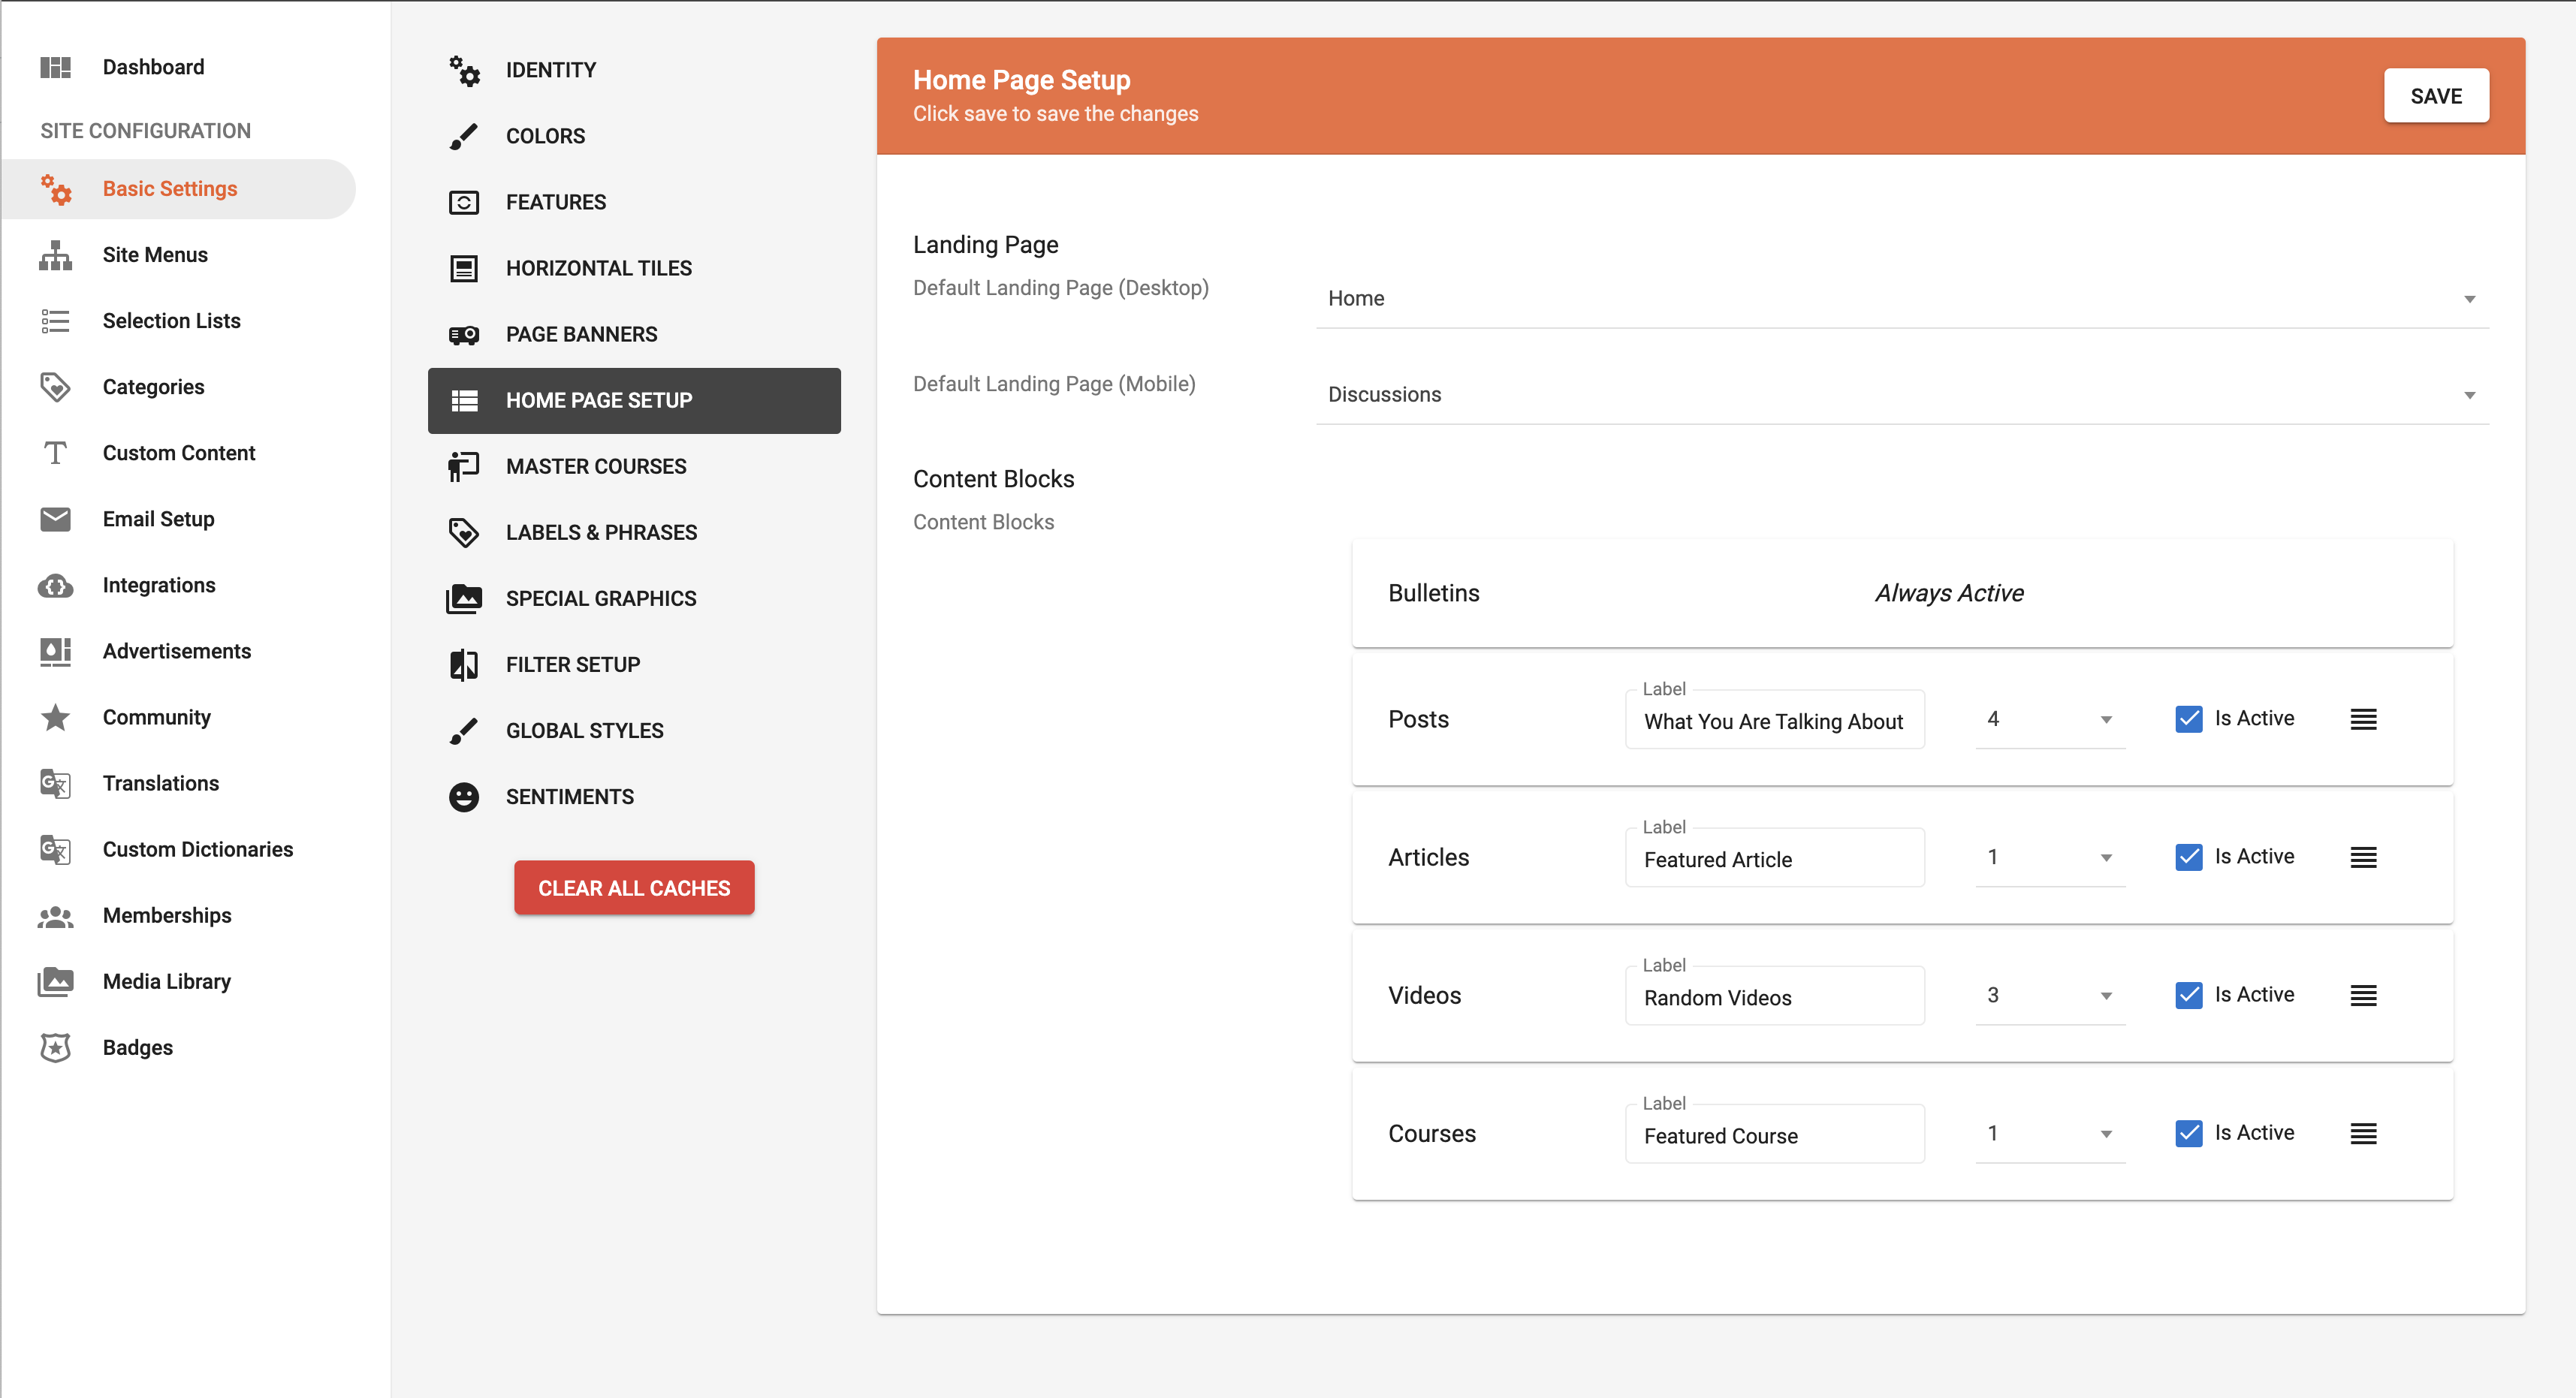Click the Badges shield icon
Viewport: 2576px width, 1398px height.
point(55,1047)
